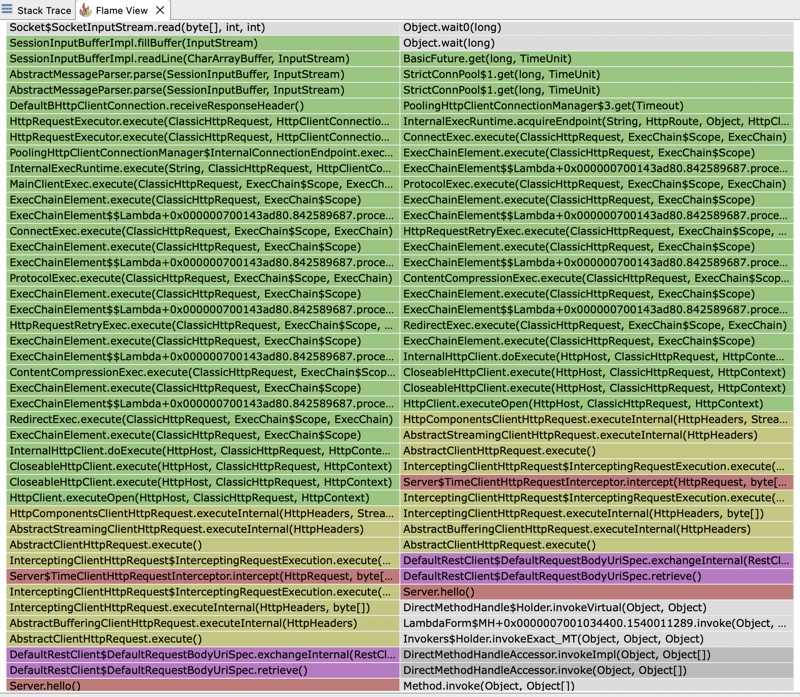Select right column HttpClient.executeOpen frame
This screenshot has height=697, width=800.
tap(596, 404)
